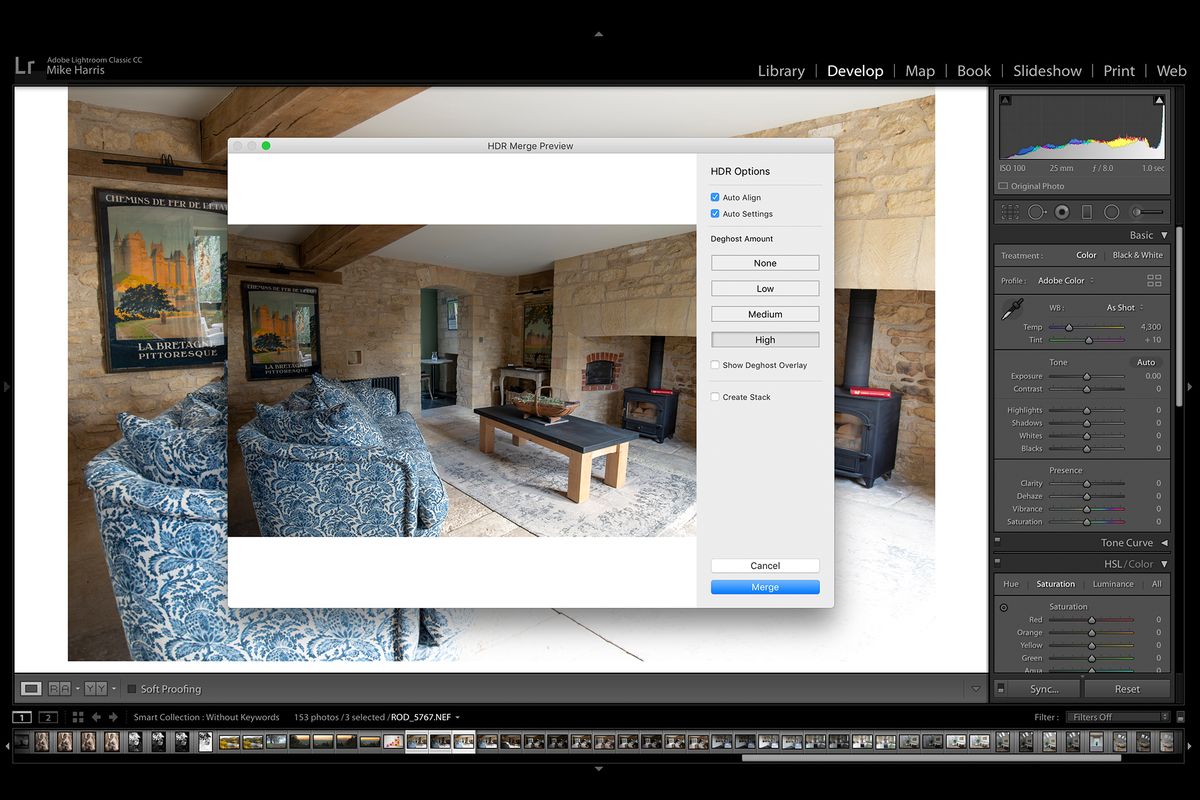
Task: Open the Profile Browser grid icon
Action: tap(1155, 281)
